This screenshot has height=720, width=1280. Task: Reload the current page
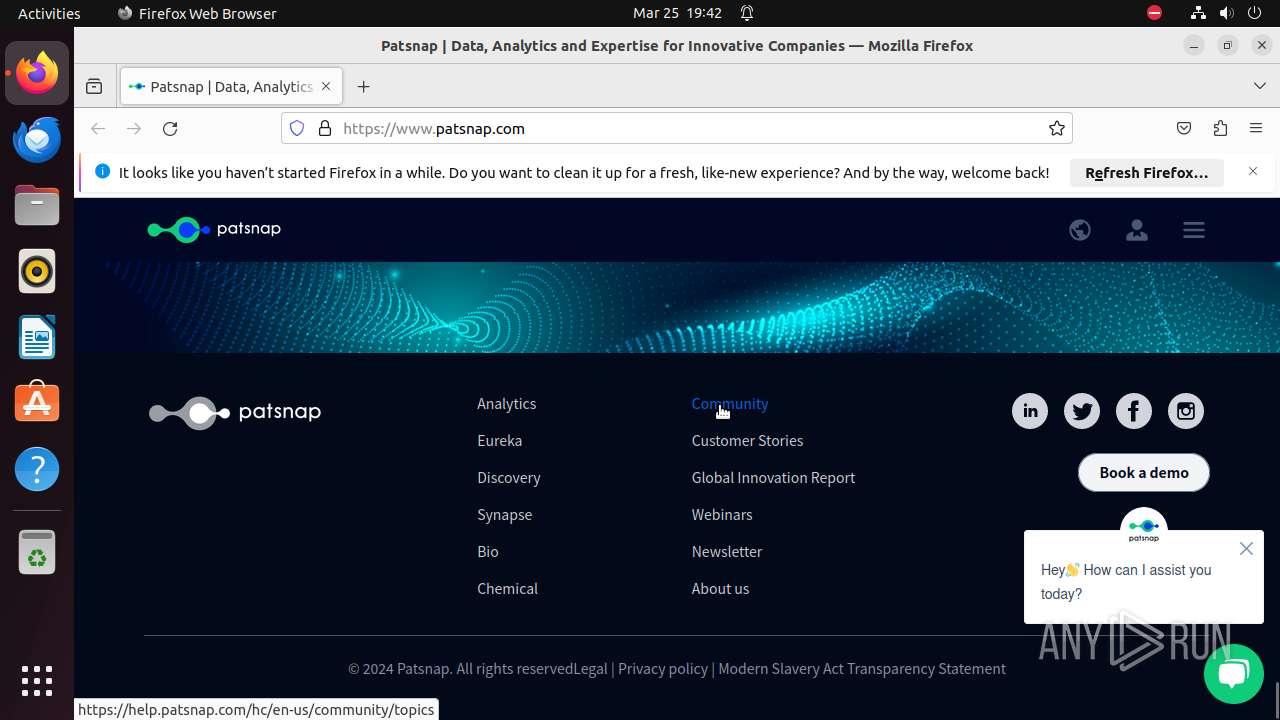170,128
